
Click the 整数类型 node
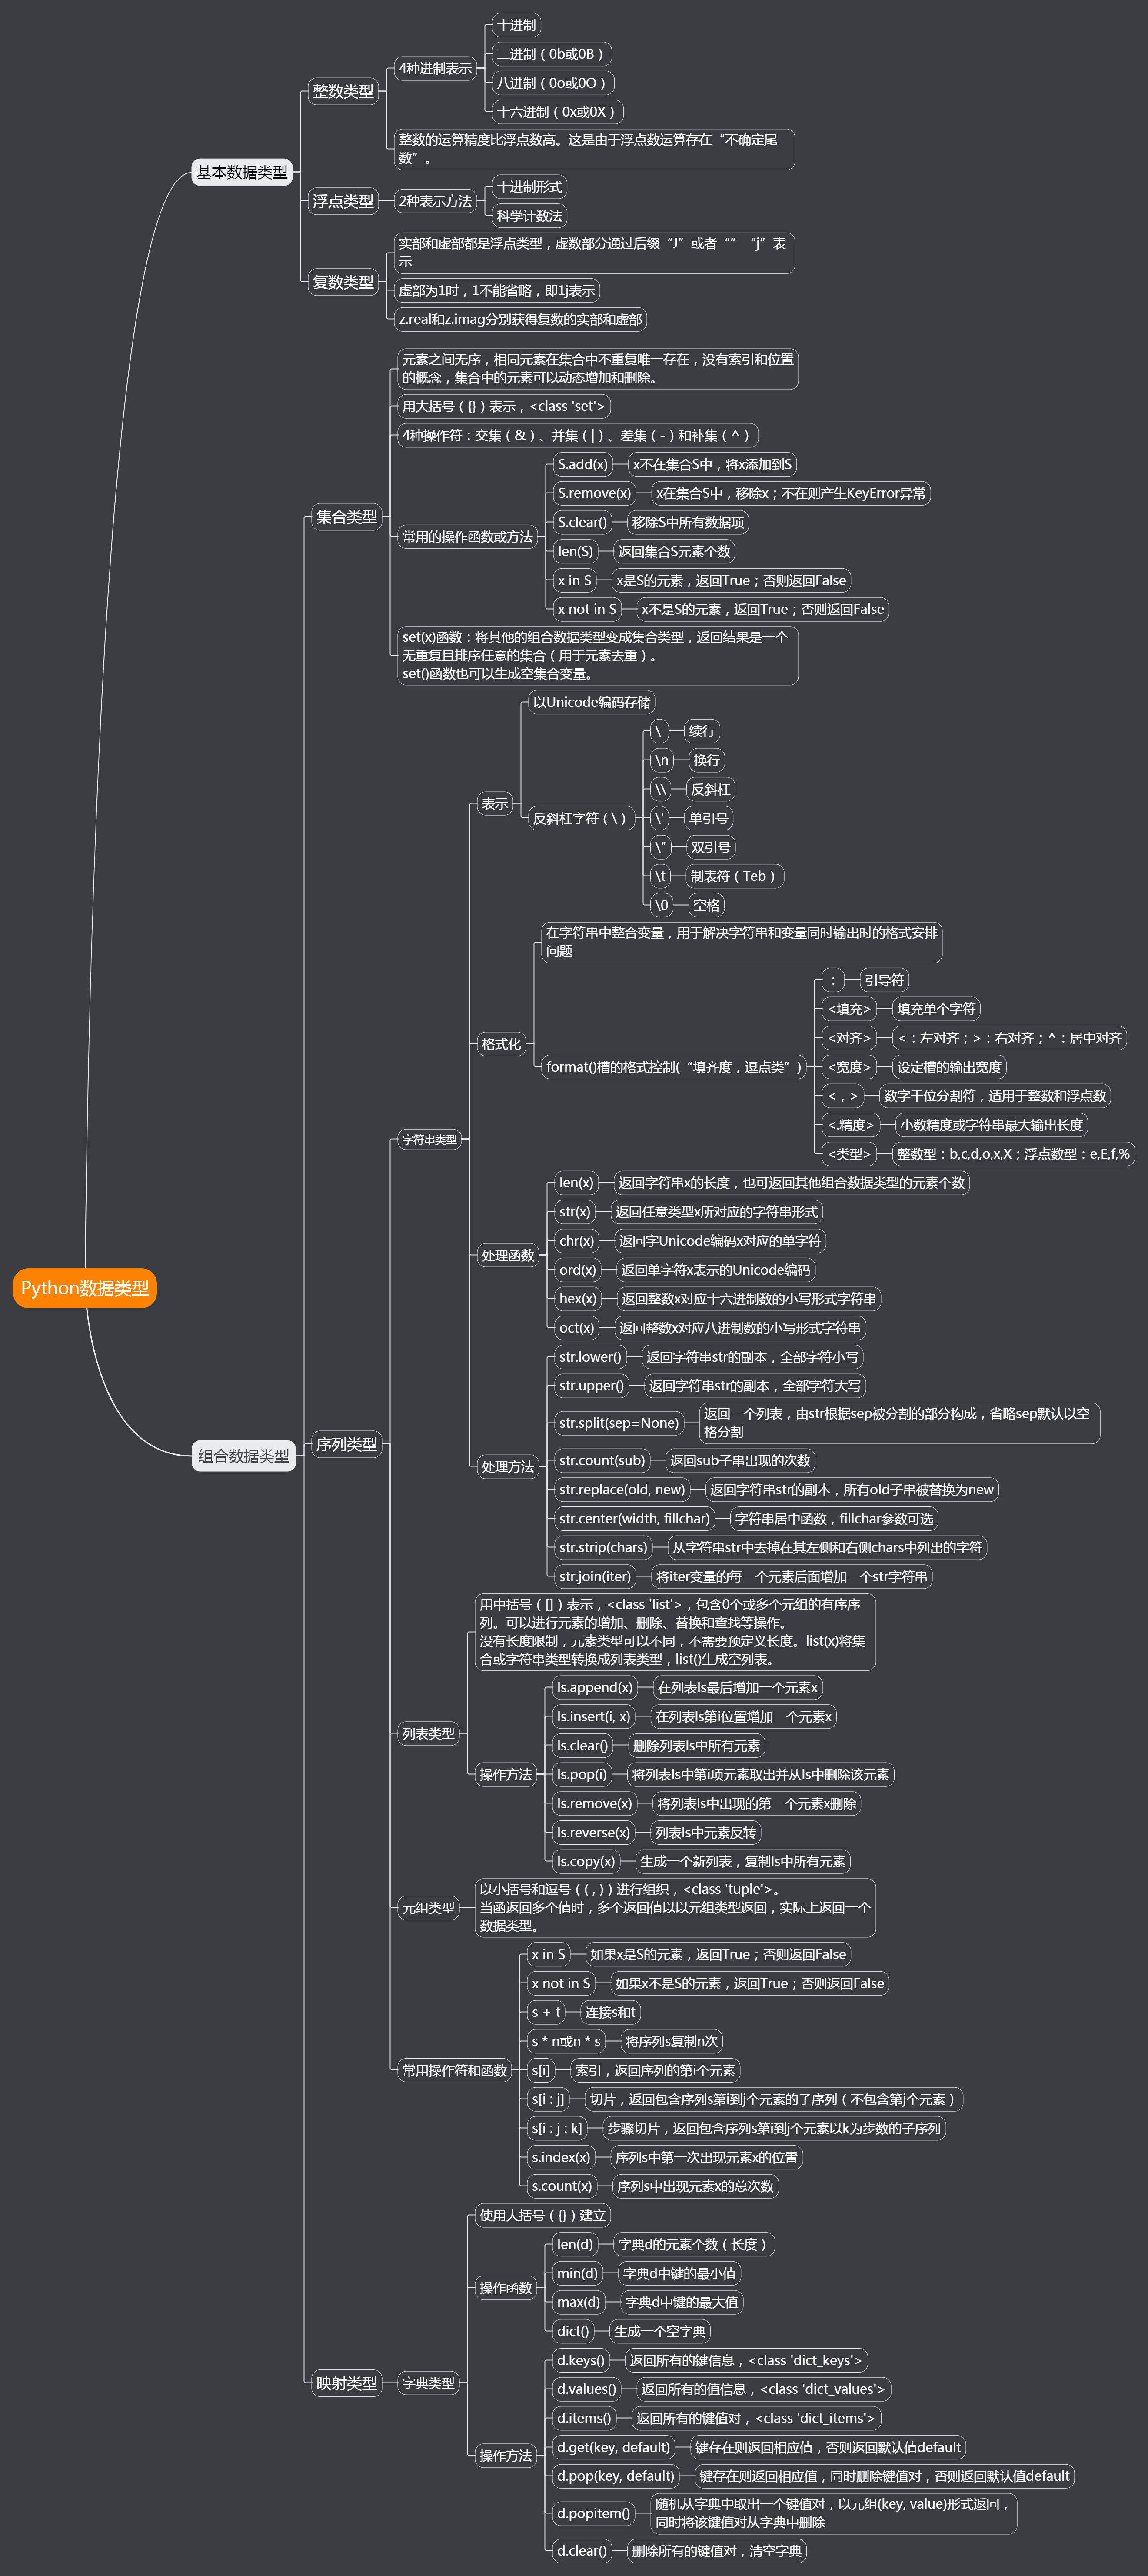point(343,91)
